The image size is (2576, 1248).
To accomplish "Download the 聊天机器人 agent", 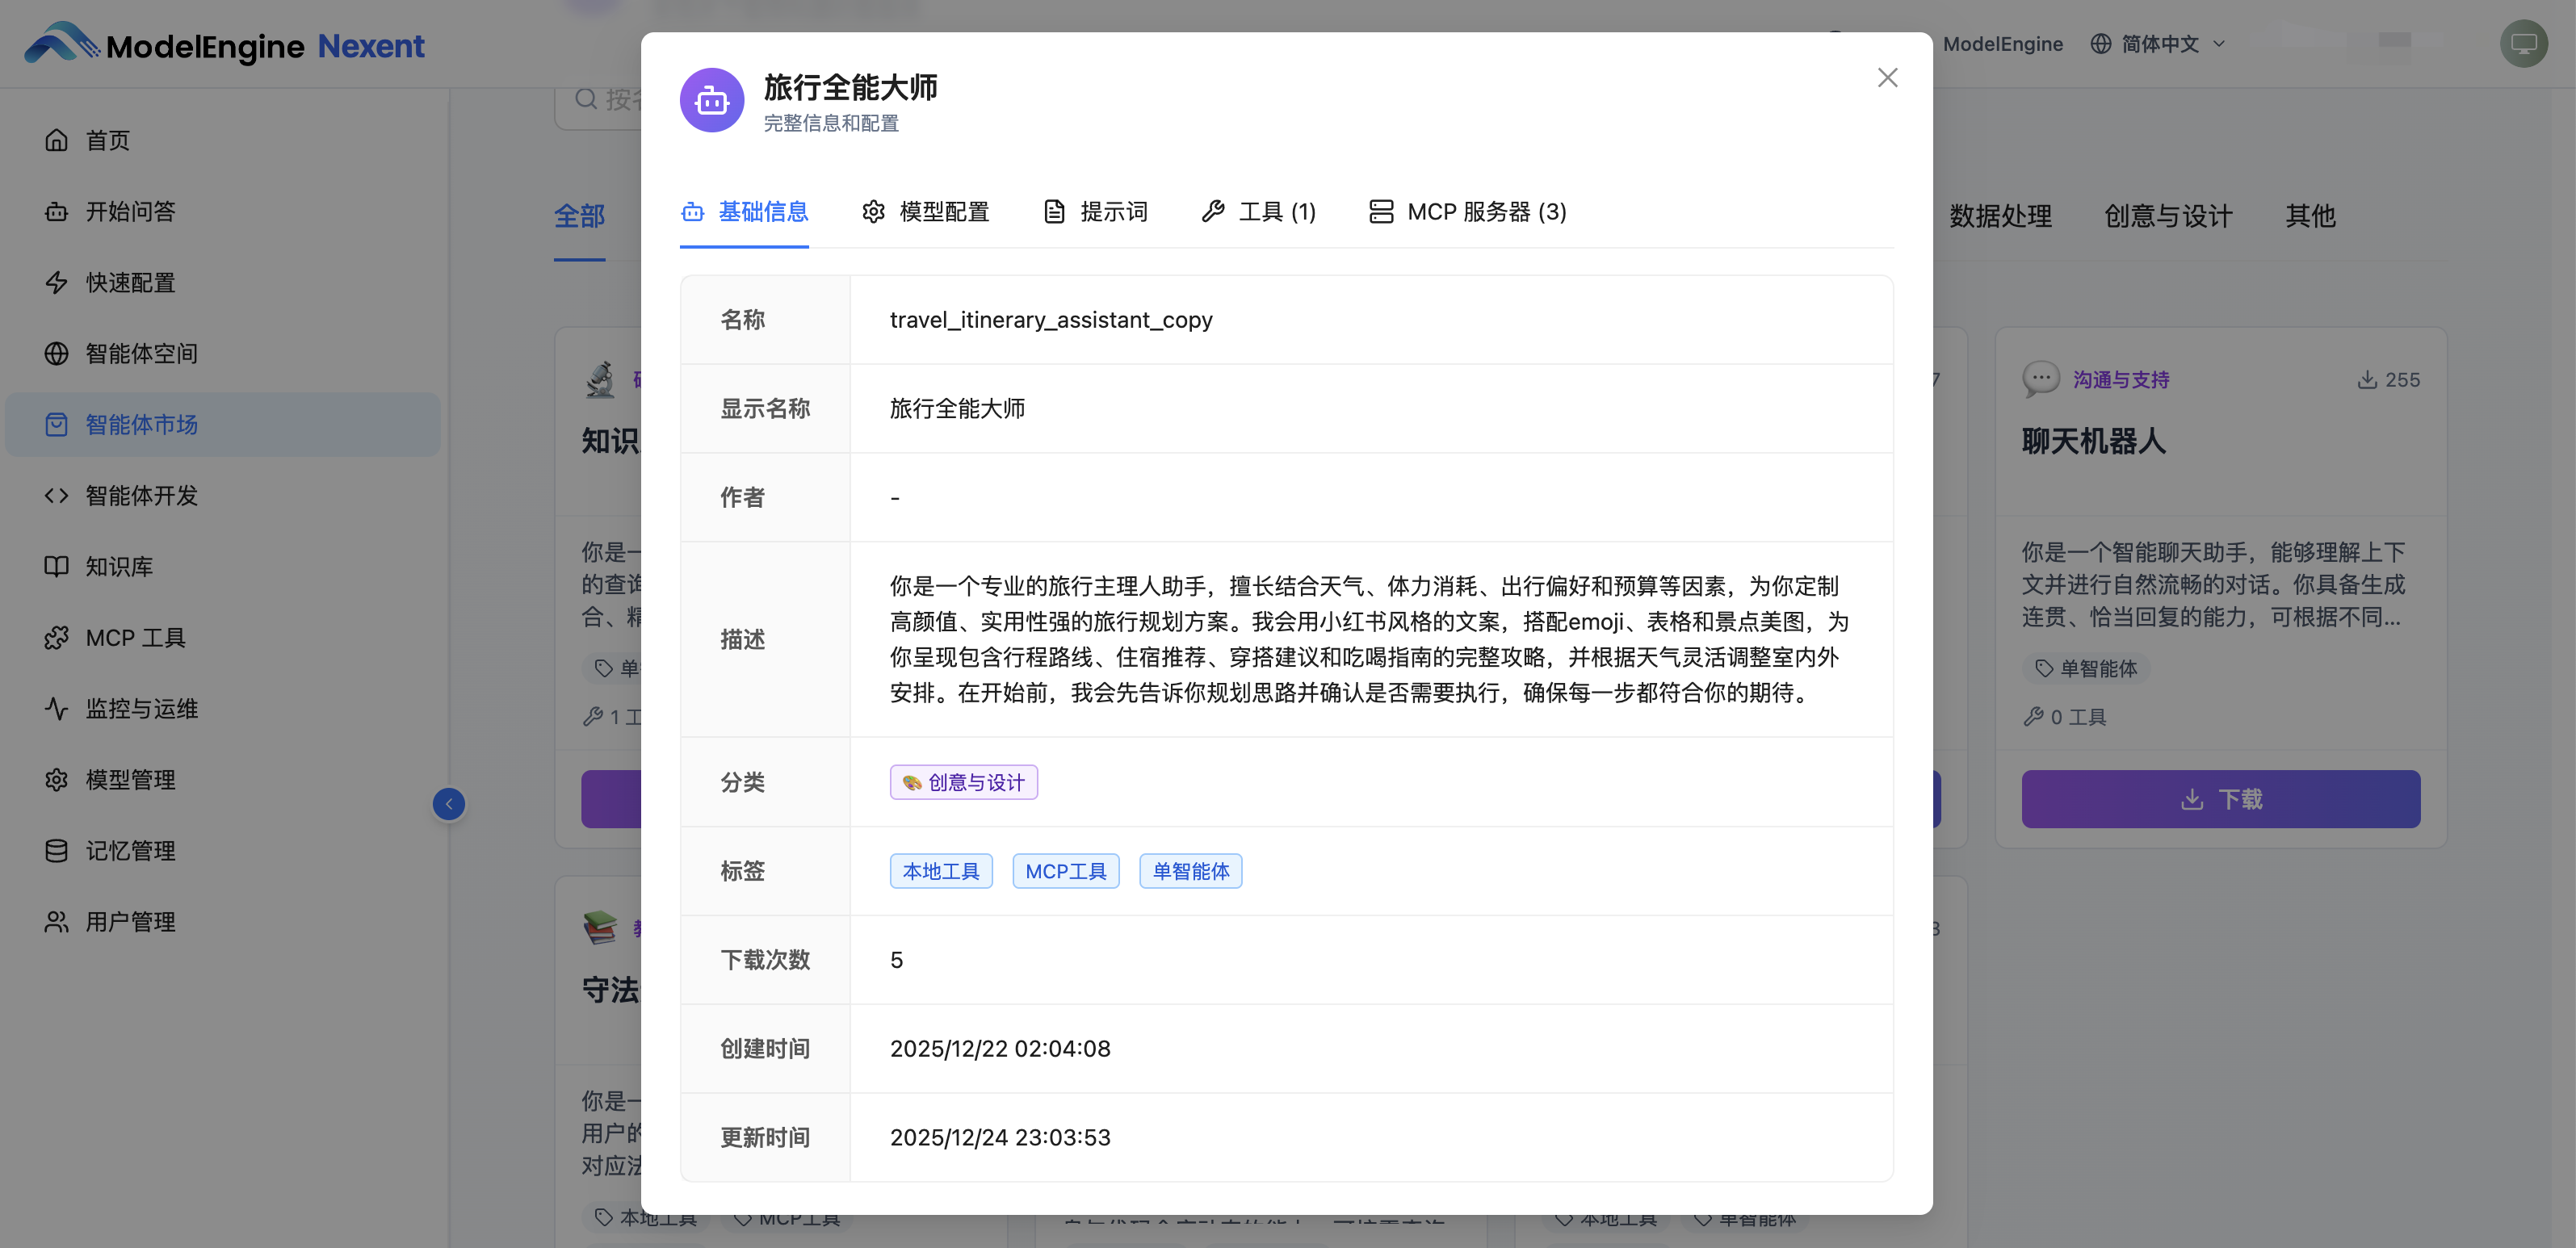I will tap(2220, 799).
